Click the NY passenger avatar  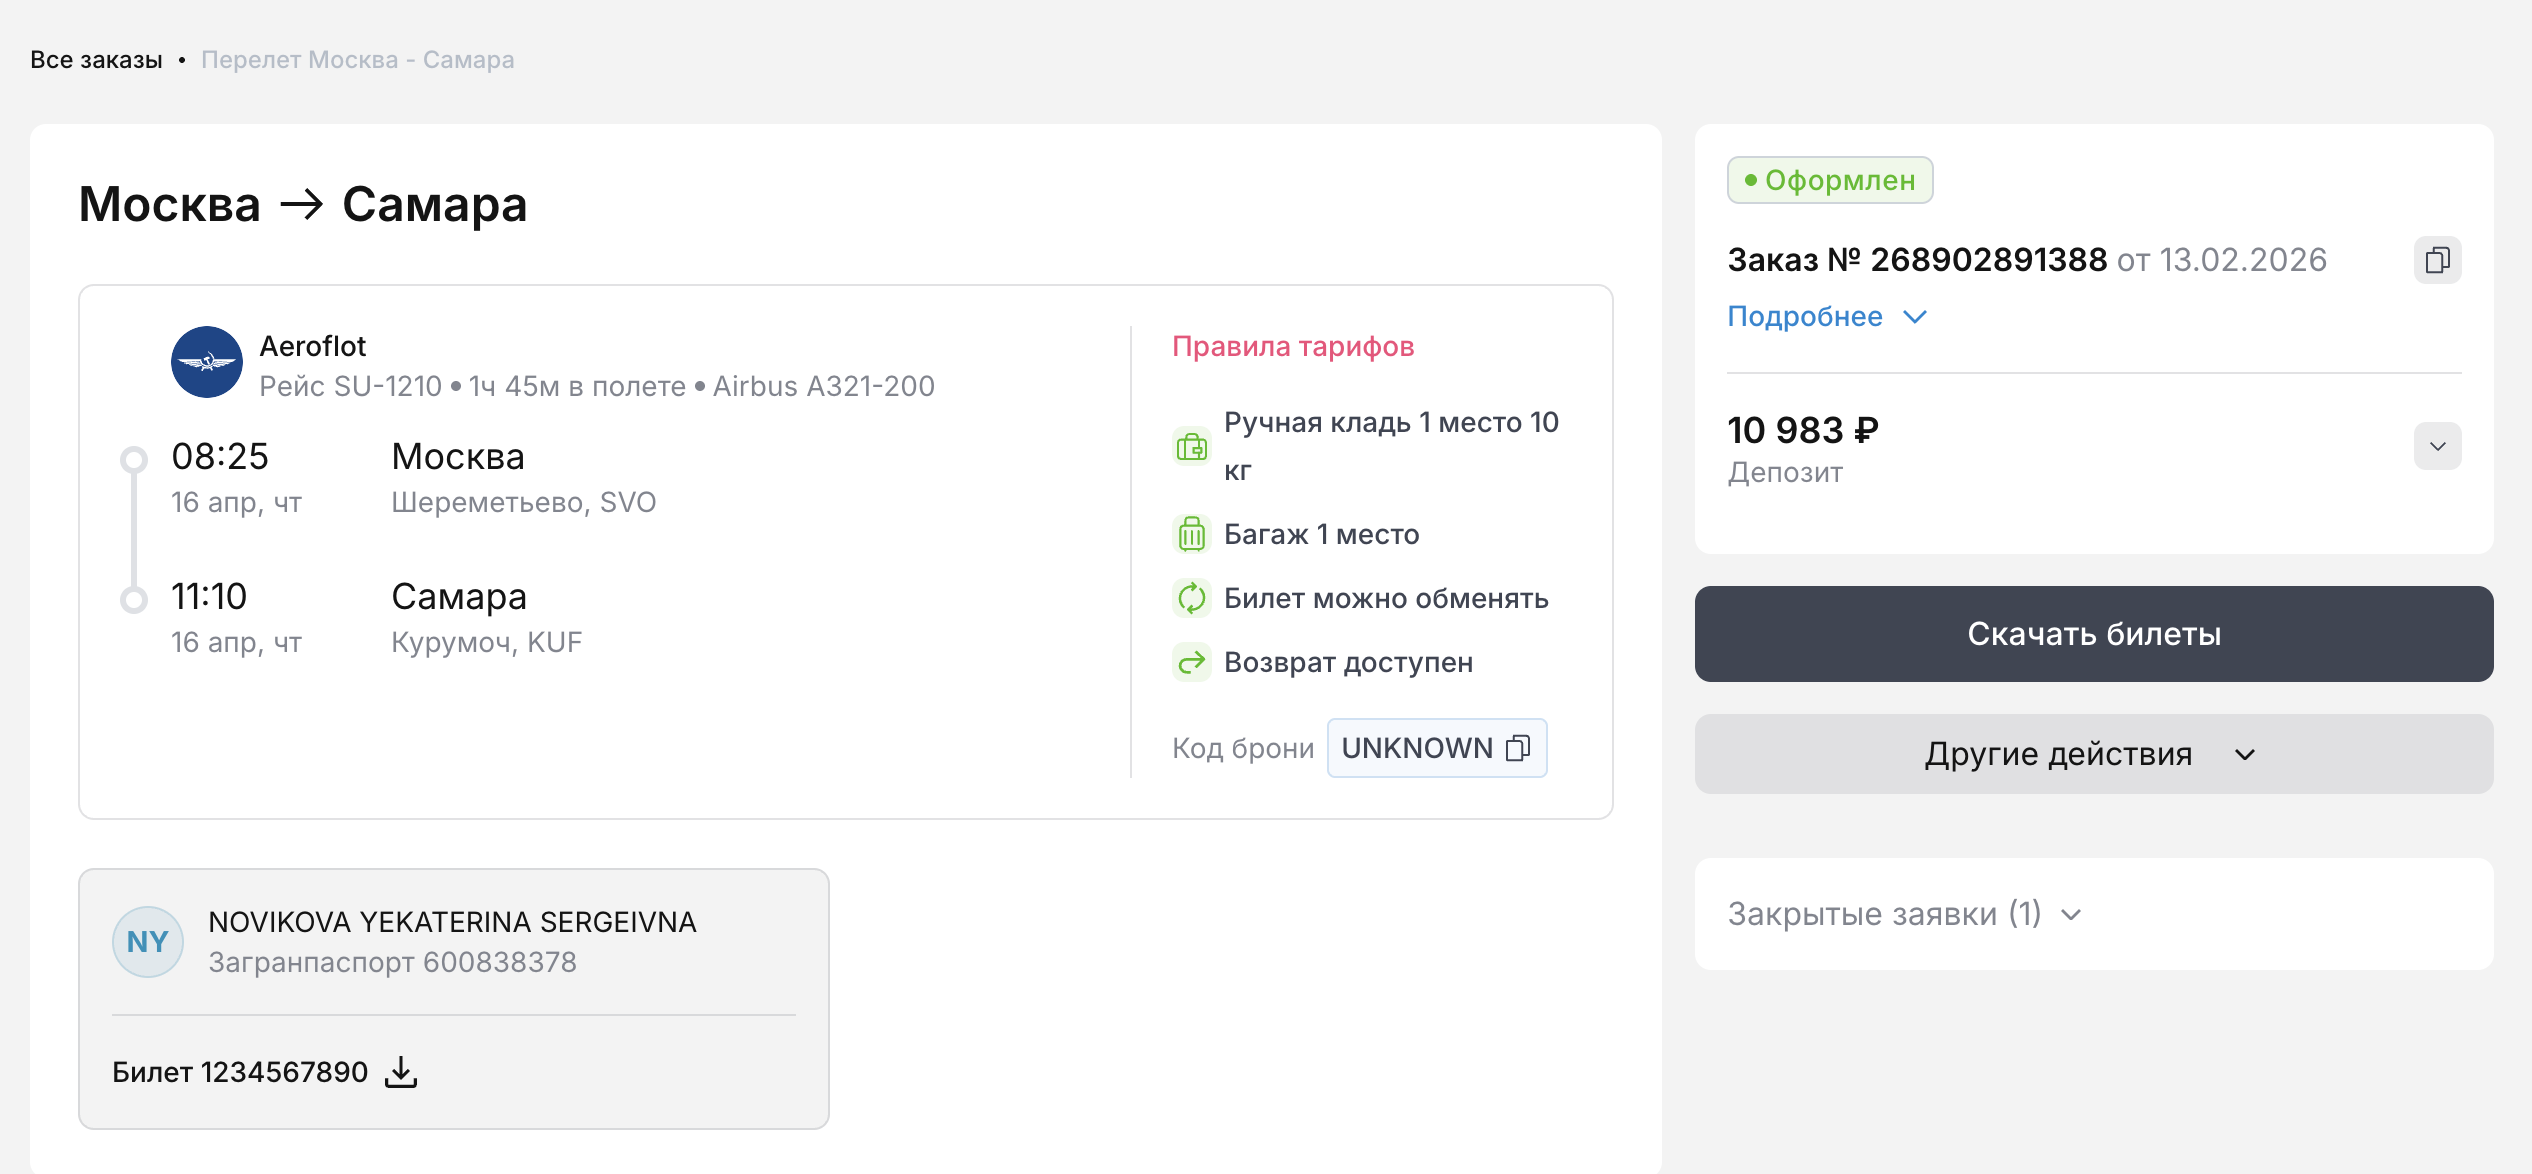(x=148, y=942)
